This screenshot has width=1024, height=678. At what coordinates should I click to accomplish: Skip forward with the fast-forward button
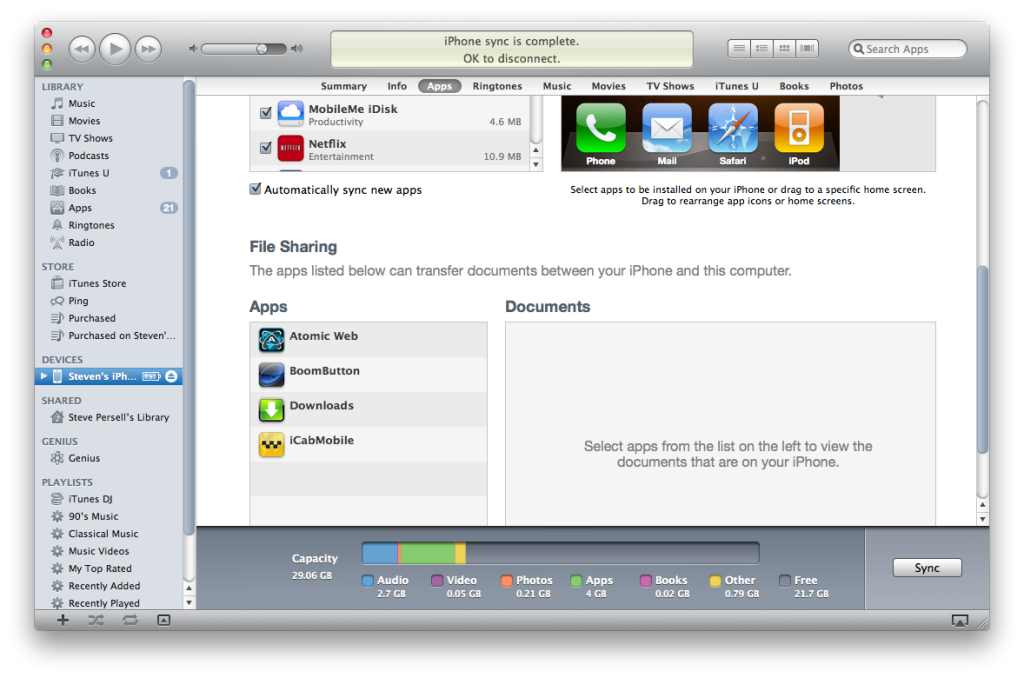tap(148, 49)
